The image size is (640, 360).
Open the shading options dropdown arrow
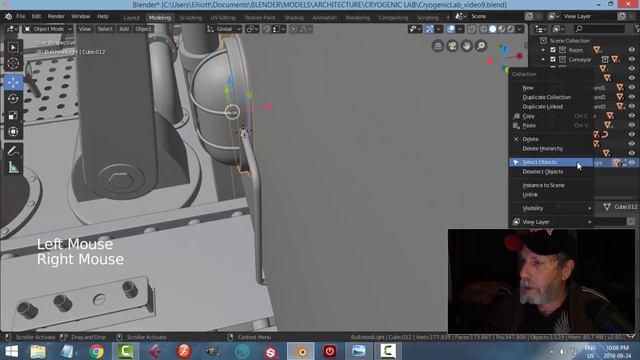click(520, 29)
